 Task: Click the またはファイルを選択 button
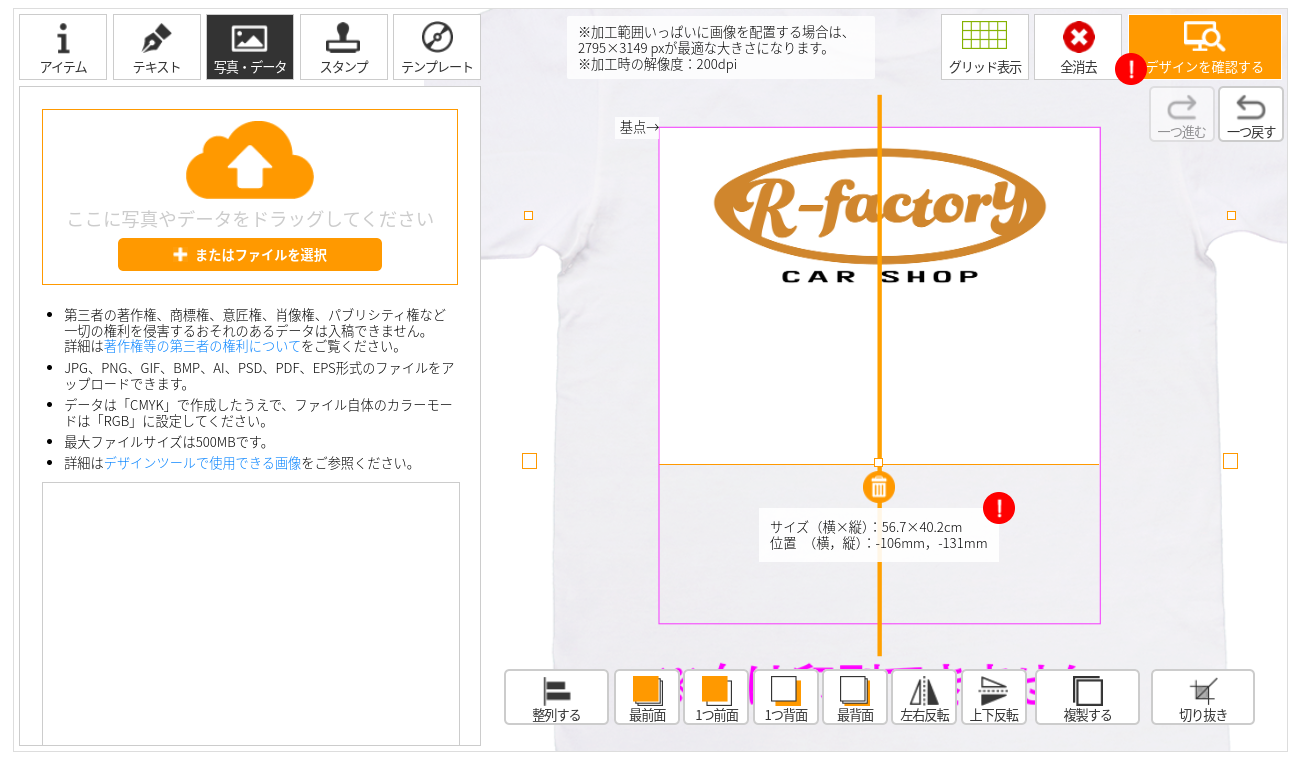coord(250,255)
